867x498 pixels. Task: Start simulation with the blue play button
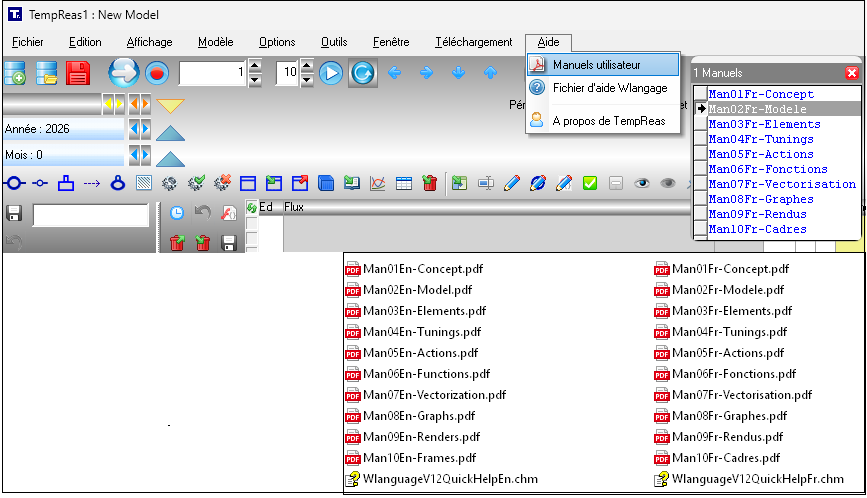click(331, 73)
